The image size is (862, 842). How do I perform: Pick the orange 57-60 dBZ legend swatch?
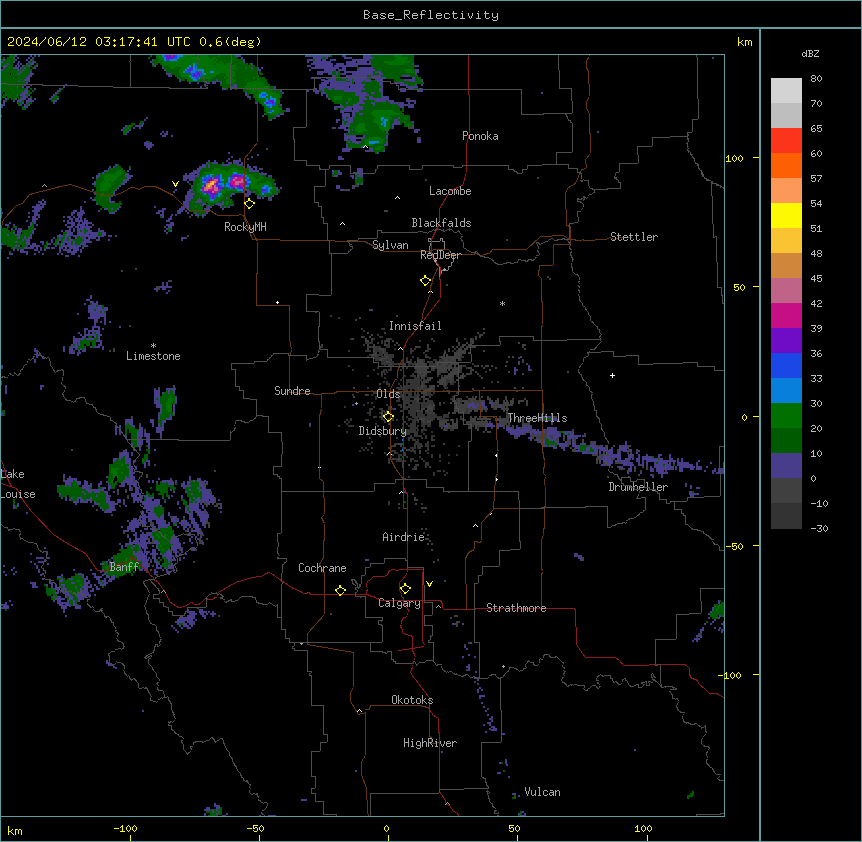click(786, 166)
